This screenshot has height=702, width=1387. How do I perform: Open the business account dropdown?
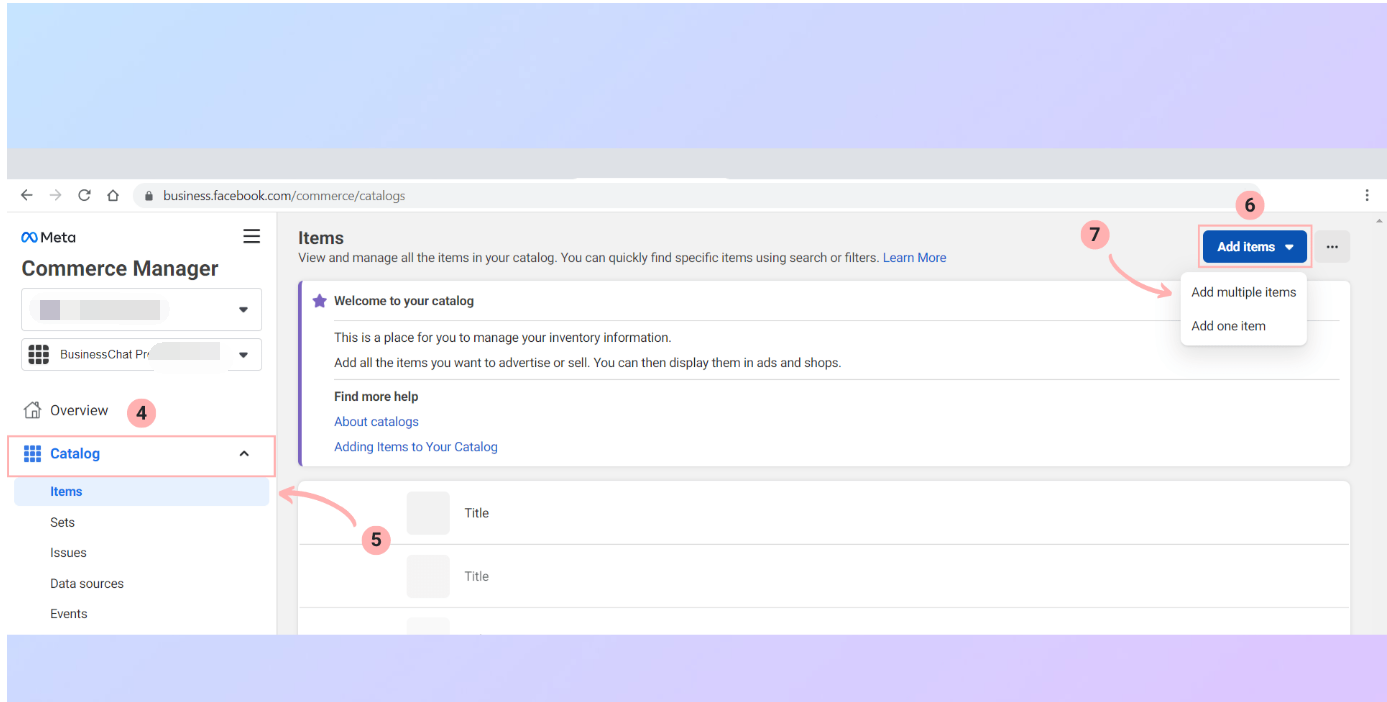coord(141,310)
